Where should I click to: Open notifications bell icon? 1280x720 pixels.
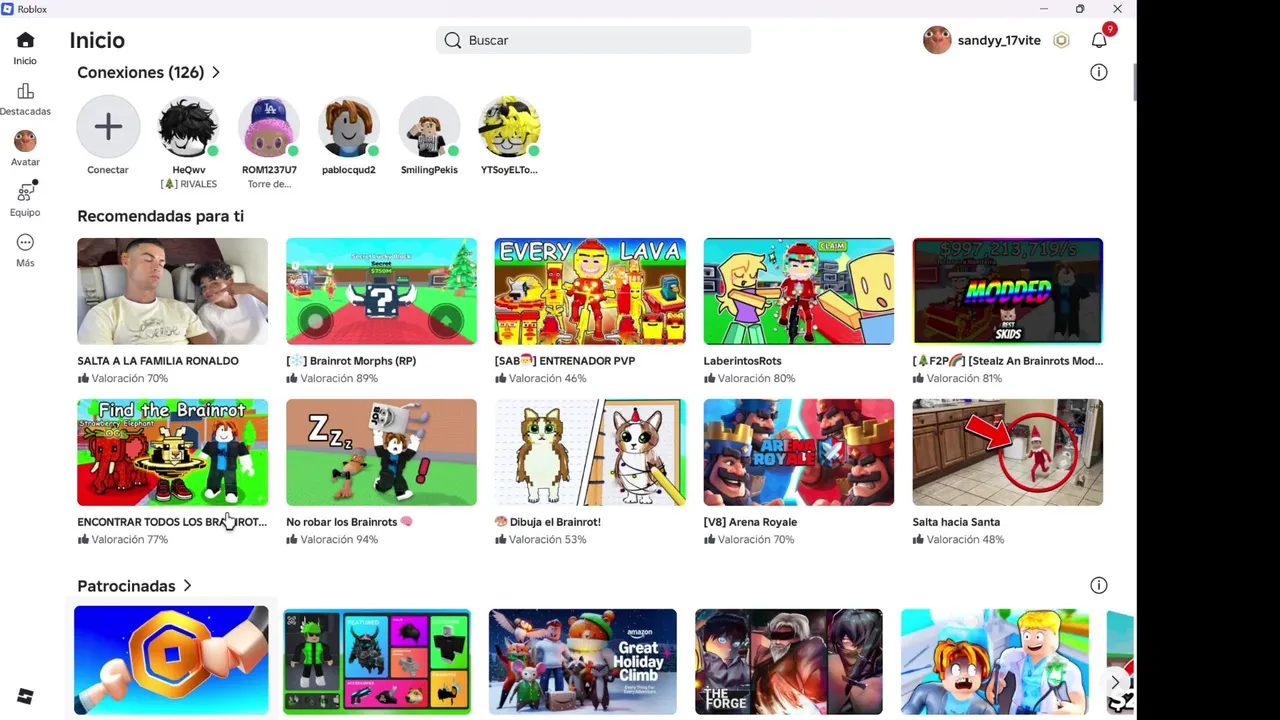(x=1099, y=40)
